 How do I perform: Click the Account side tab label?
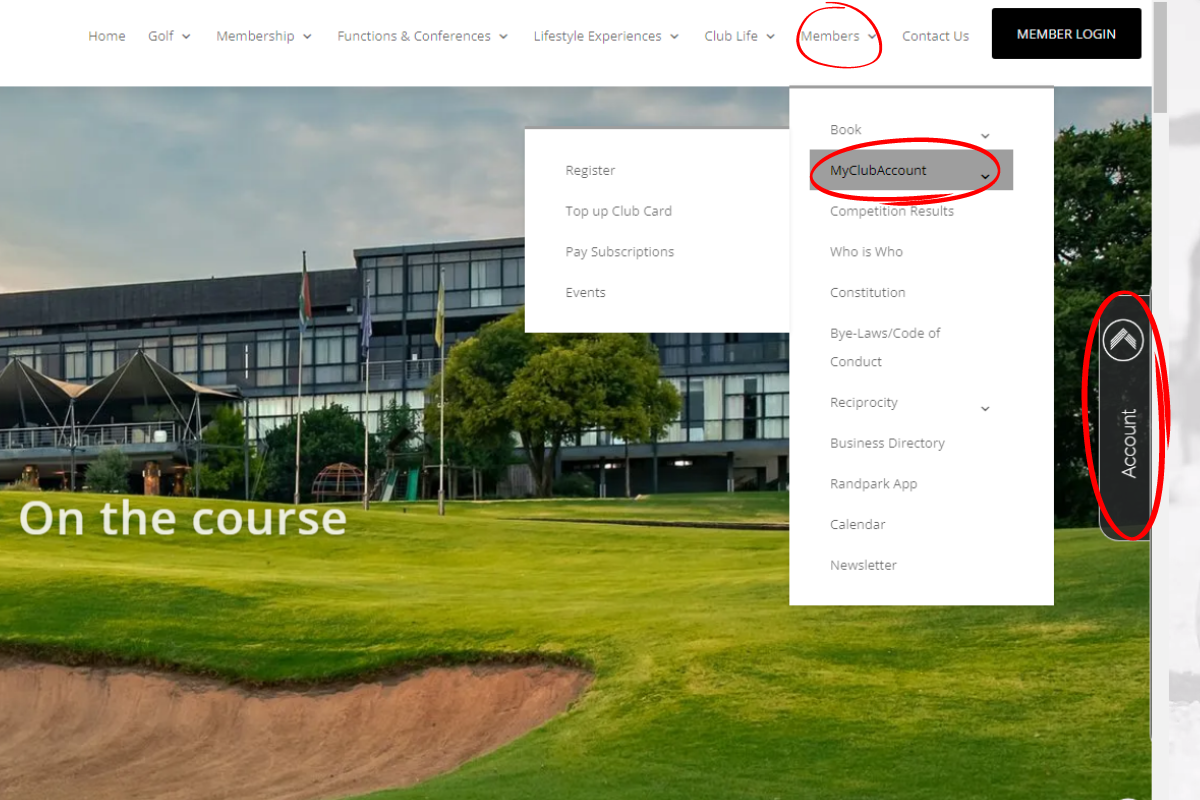[x=1129, y=443]
